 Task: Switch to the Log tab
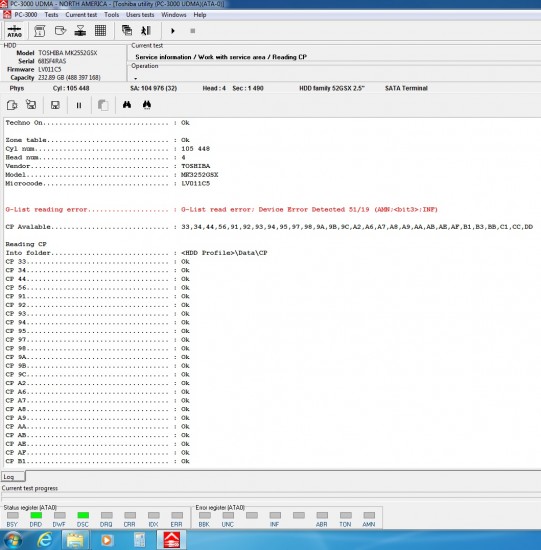[13, 477]
